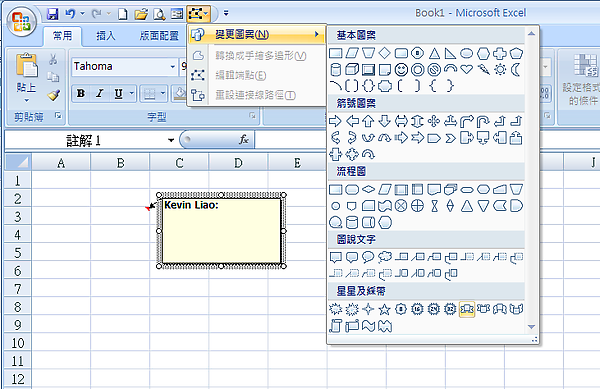The width and height of the screenshot is (600, 389).
Task: Switch to the 插入 Insert tab
Action: (106, 36)
